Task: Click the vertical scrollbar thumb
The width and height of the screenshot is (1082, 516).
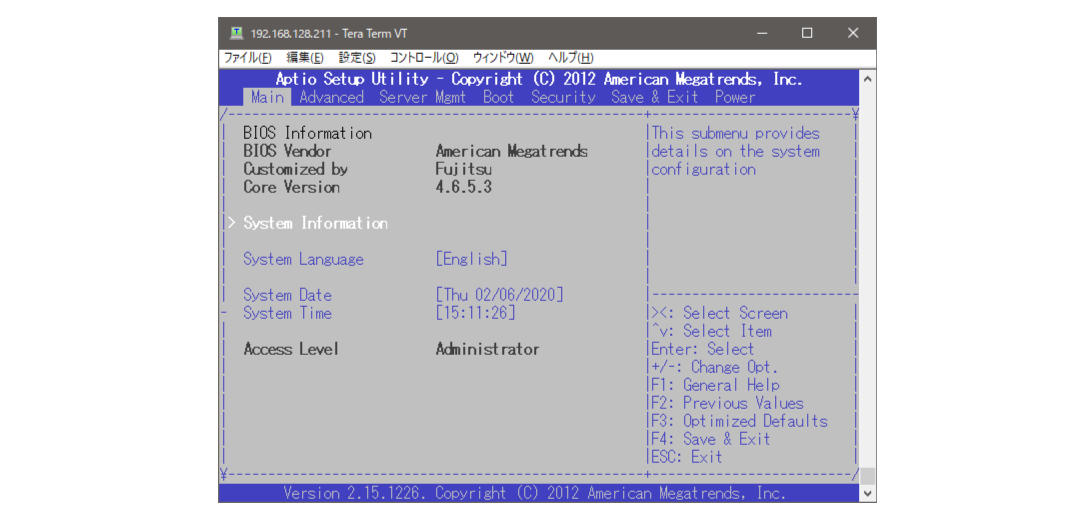Action: (868, 476)
